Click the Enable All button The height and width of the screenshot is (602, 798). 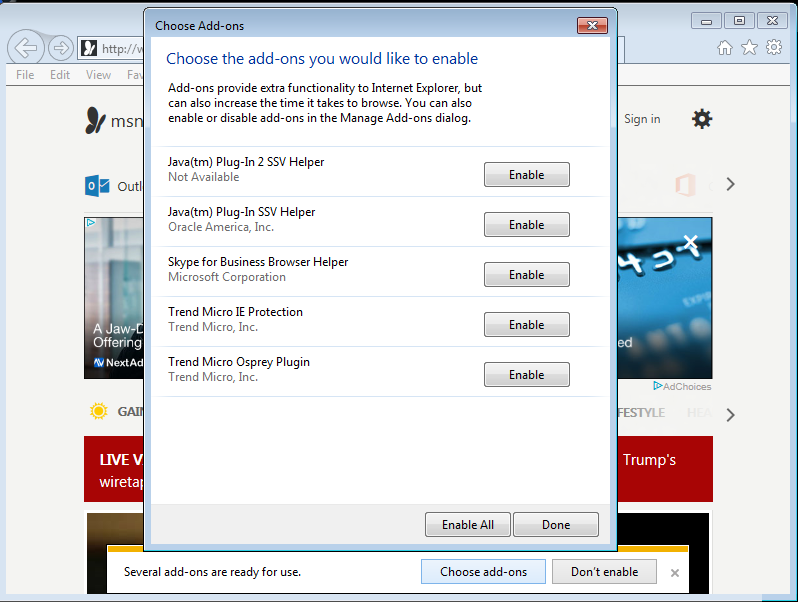point(468,525)
